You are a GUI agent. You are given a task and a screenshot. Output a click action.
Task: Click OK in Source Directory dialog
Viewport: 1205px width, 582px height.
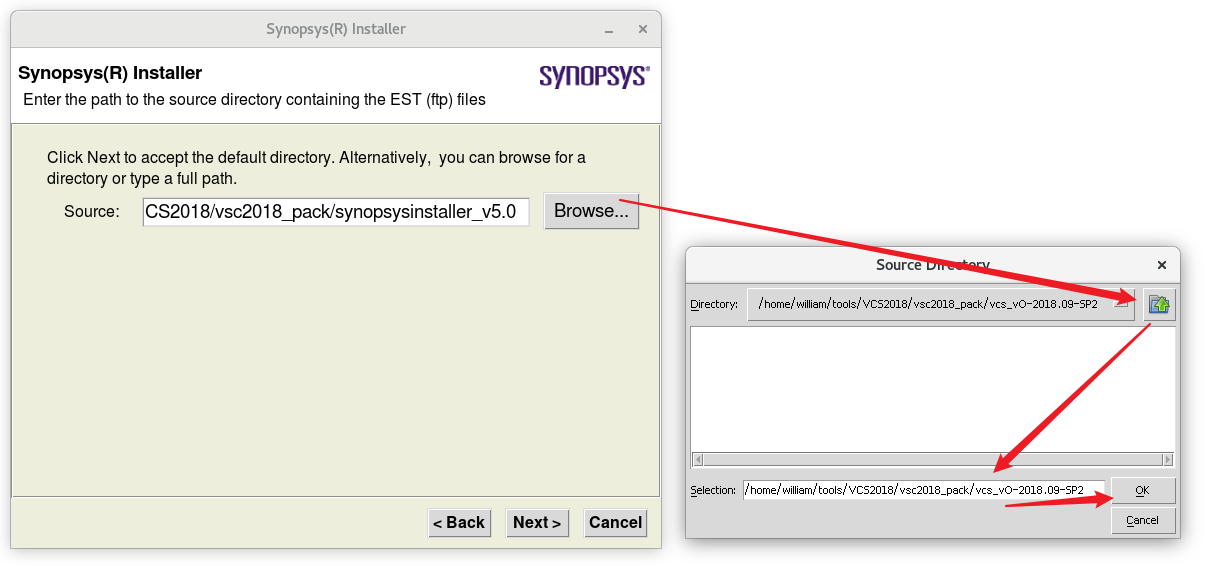(x=1143, y=491)
